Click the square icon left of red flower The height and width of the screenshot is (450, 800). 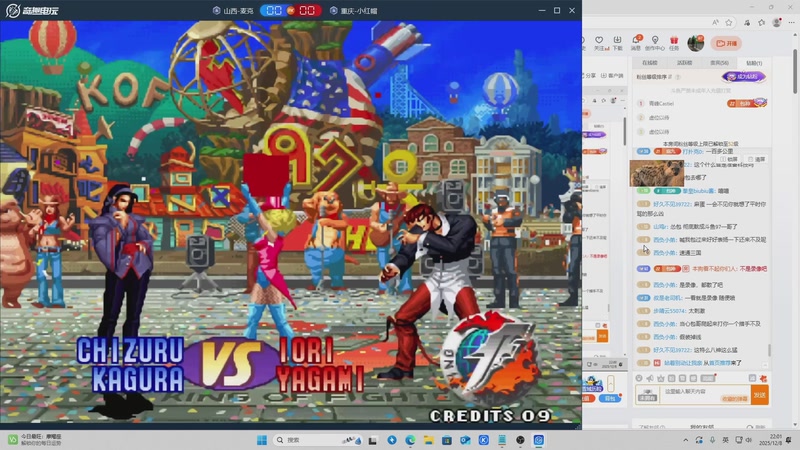click(x=752, y=378)
